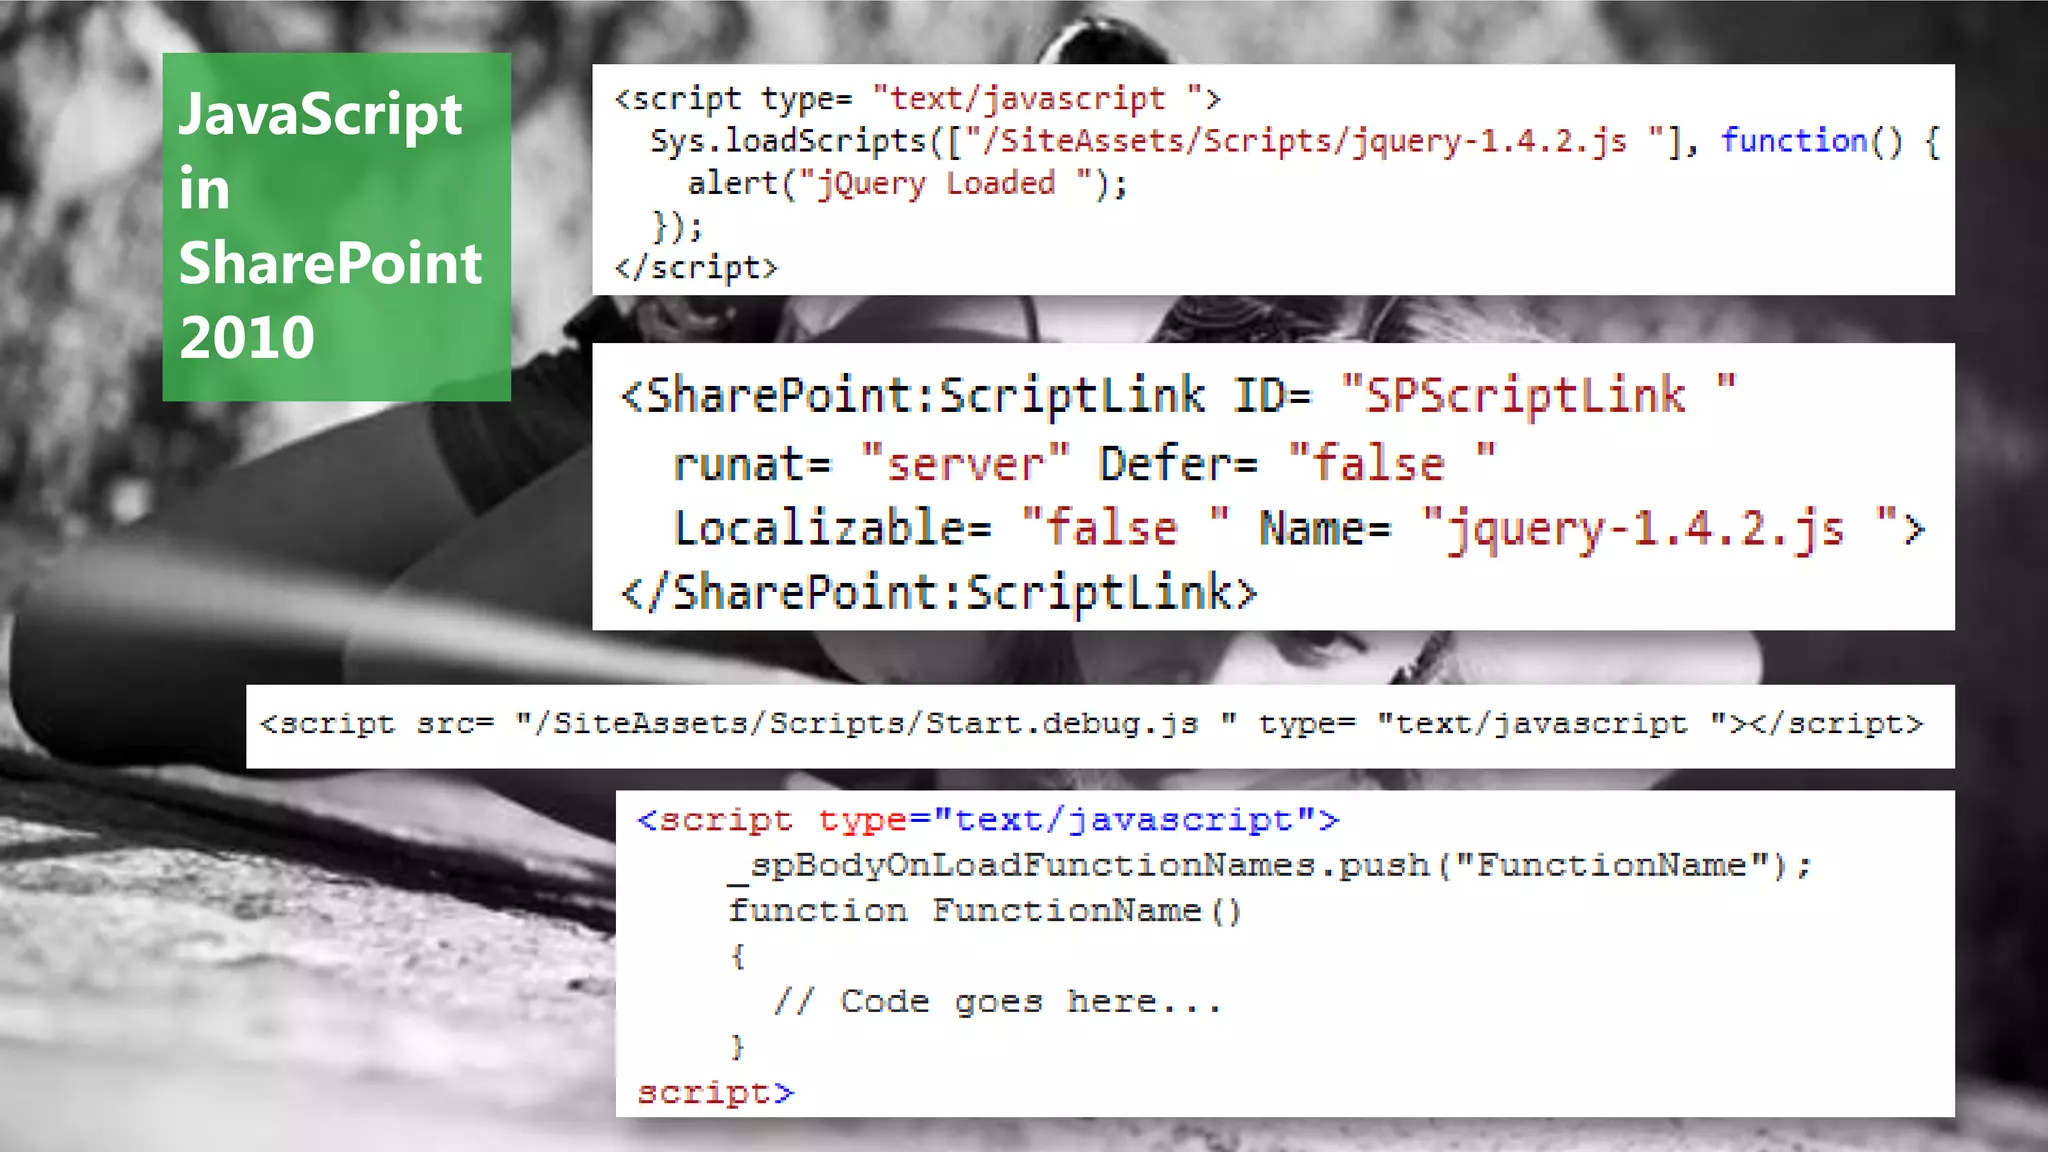Click the Start.debug.js script src line
2048x1152 pixels.
pos(1091,723)
